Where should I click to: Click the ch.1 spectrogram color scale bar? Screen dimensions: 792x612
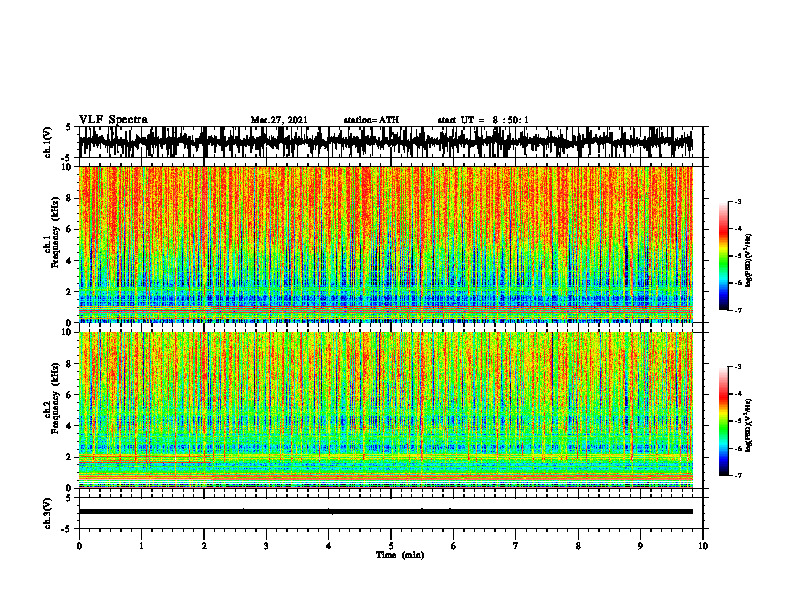pos(723,256)
